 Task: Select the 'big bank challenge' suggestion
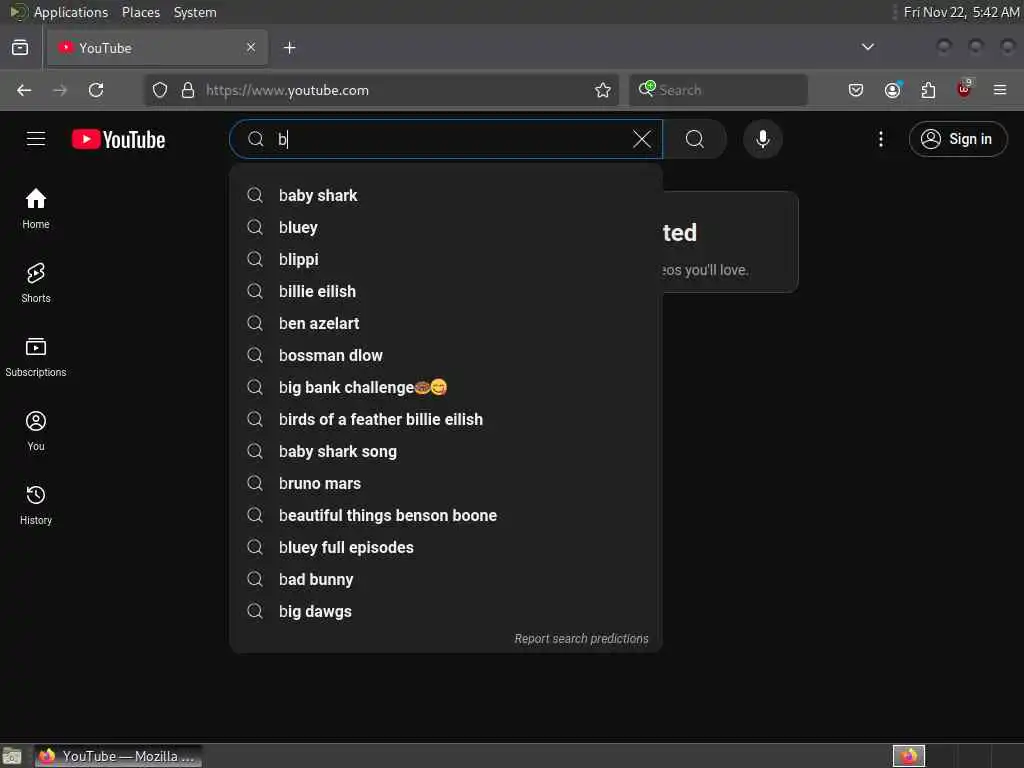(446, 387)
